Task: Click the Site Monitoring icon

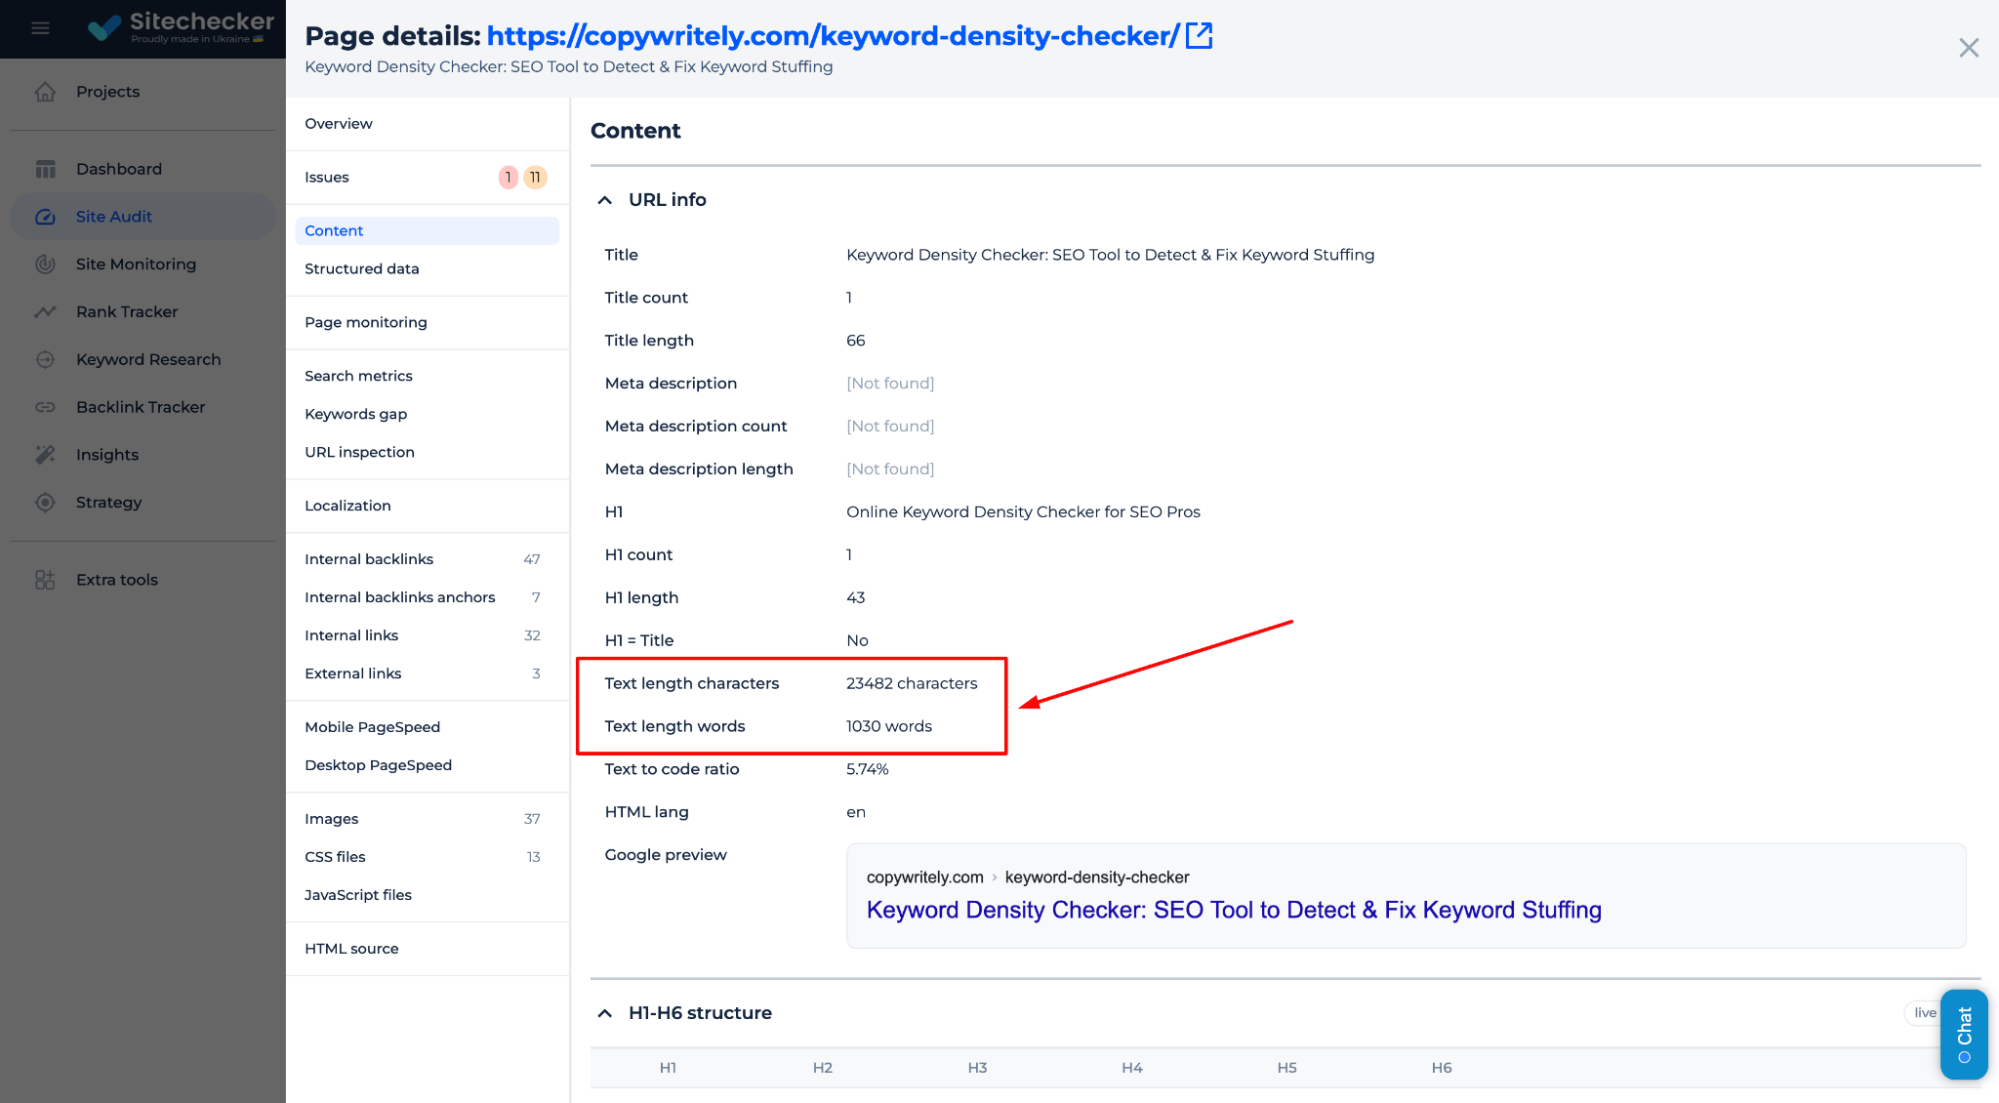Action: coord(45,264)
